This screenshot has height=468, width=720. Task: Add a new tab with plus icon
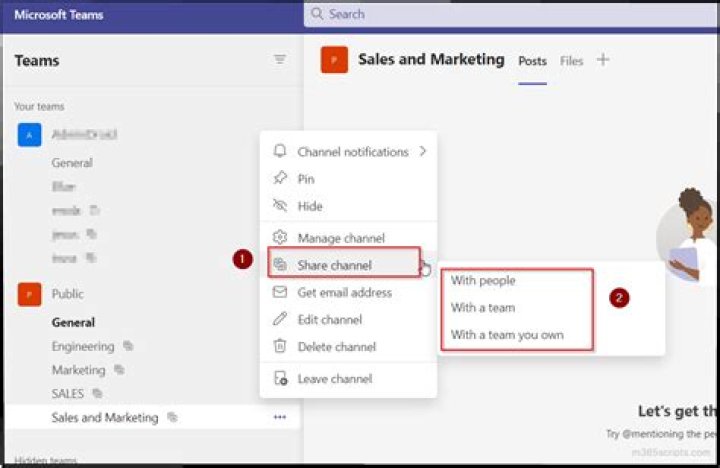click(603, 60)
